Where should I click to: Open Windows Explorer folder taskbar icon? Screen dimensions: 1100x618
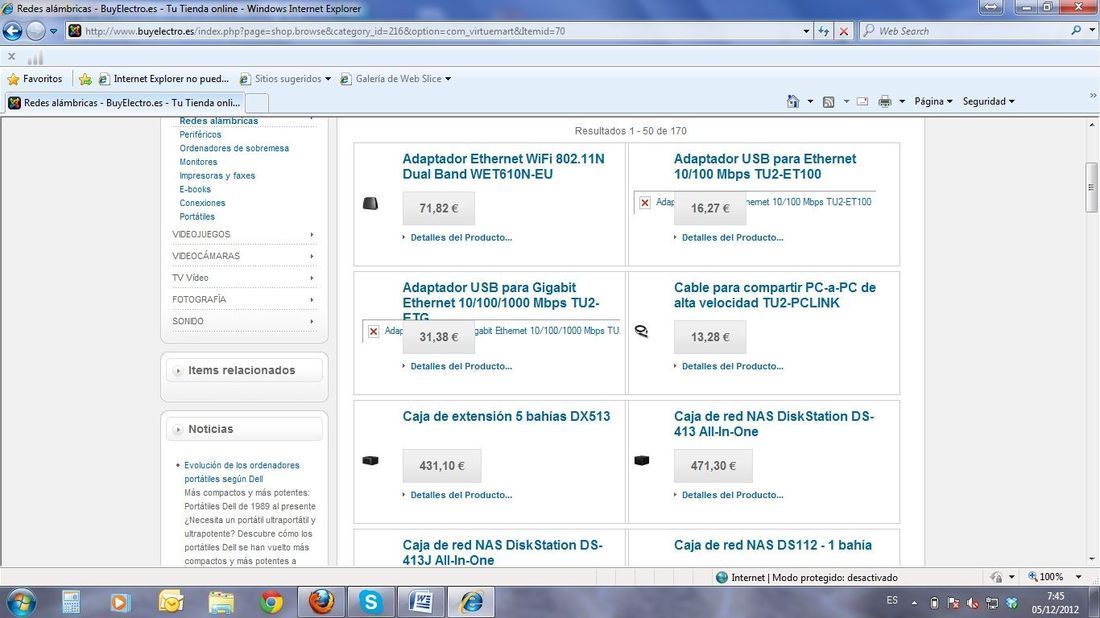pos(220,602)
